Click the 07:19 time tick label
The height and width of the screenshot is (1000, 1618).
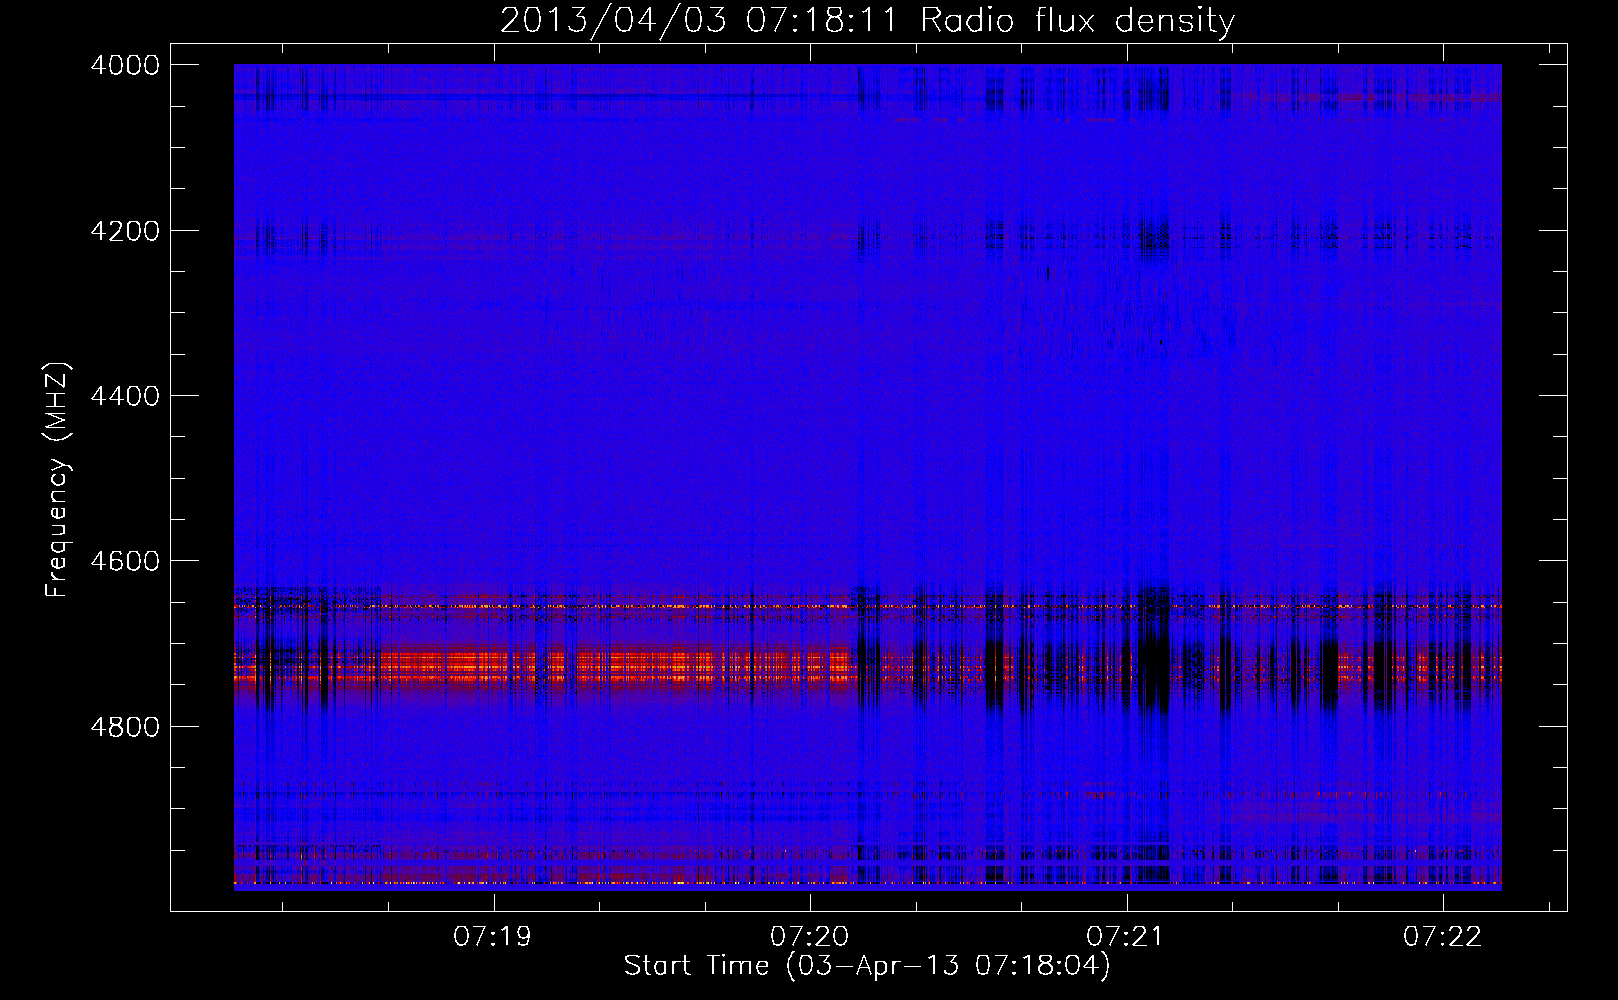pos(493,937)
